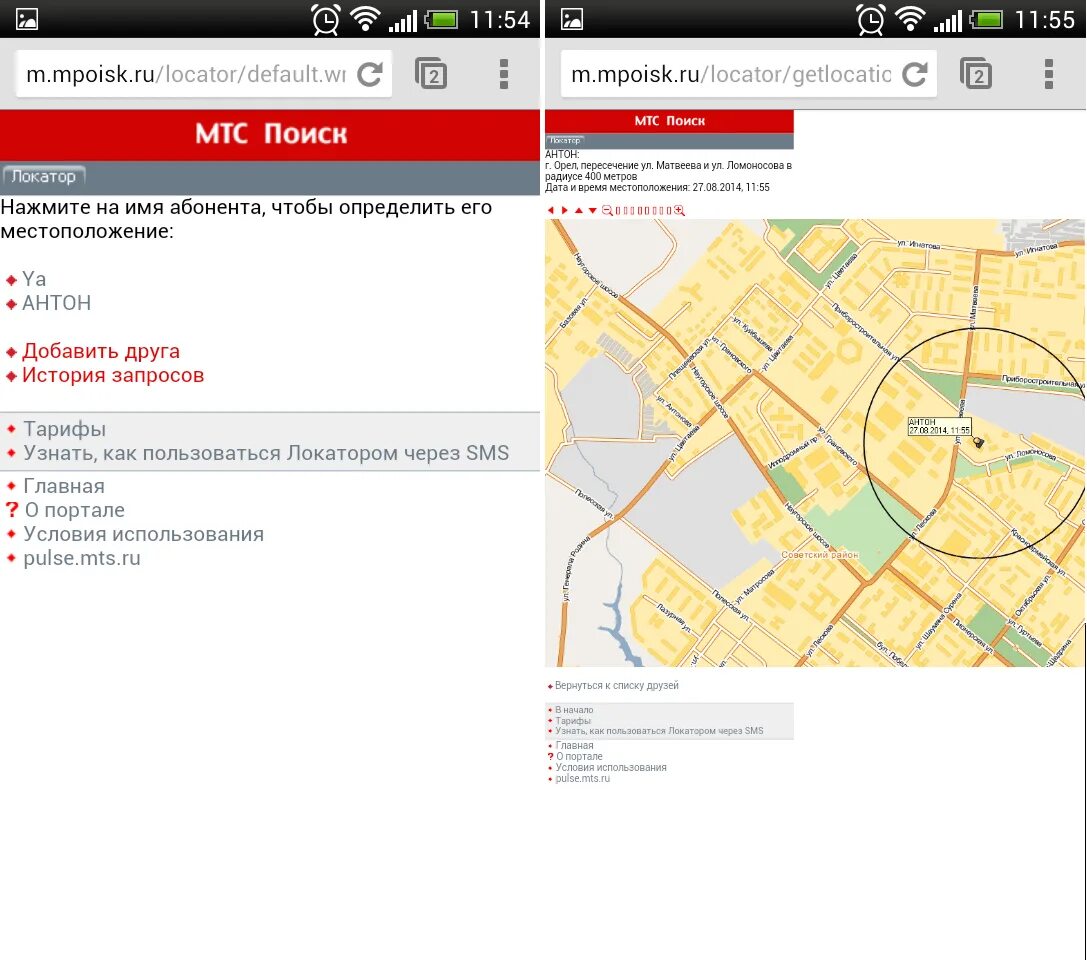Go to Главная on left page

pos(64,486)
